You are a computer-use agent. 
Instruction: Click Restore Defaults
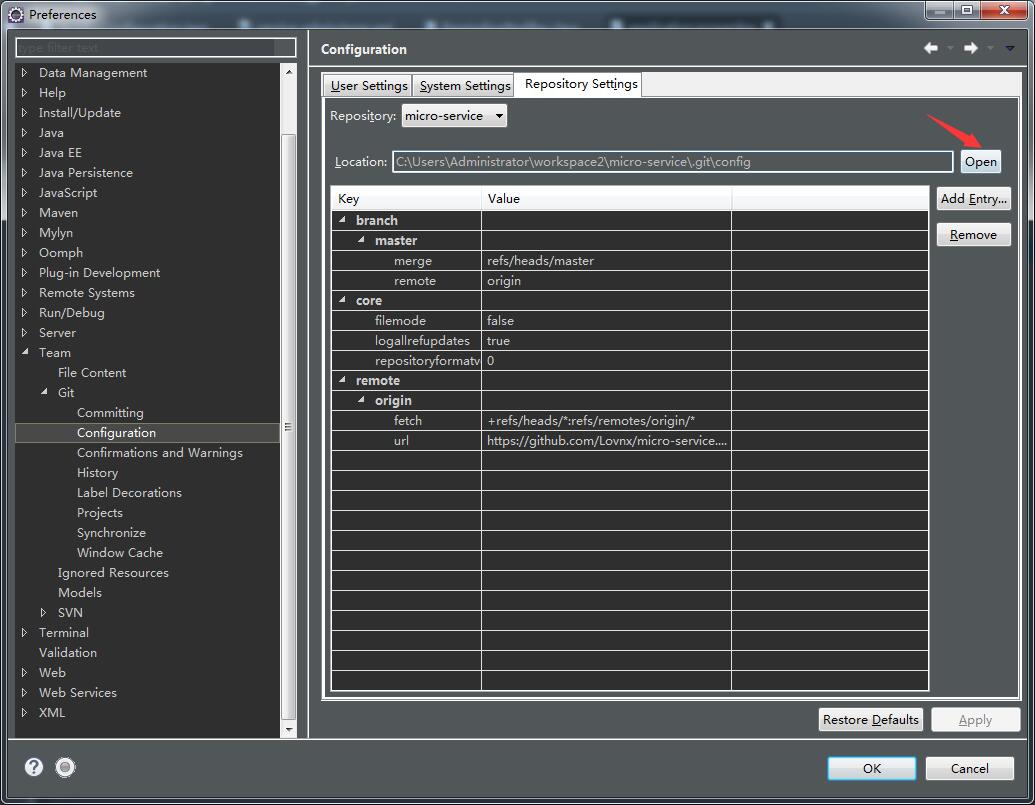(x=871, y=720)
